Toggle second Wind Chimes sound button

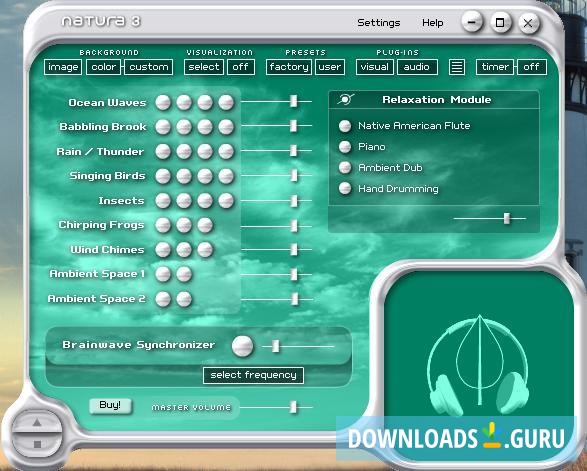pyautogui.click(x=184, y=250)
